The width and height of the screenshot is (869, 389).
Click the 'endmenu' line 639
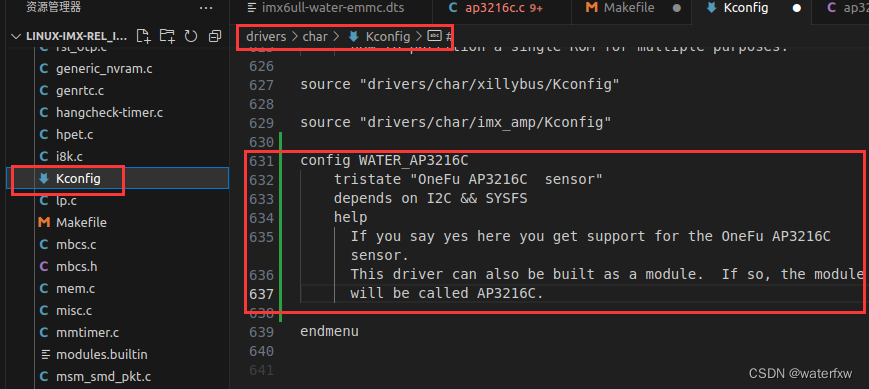click(x=329, y=331)
